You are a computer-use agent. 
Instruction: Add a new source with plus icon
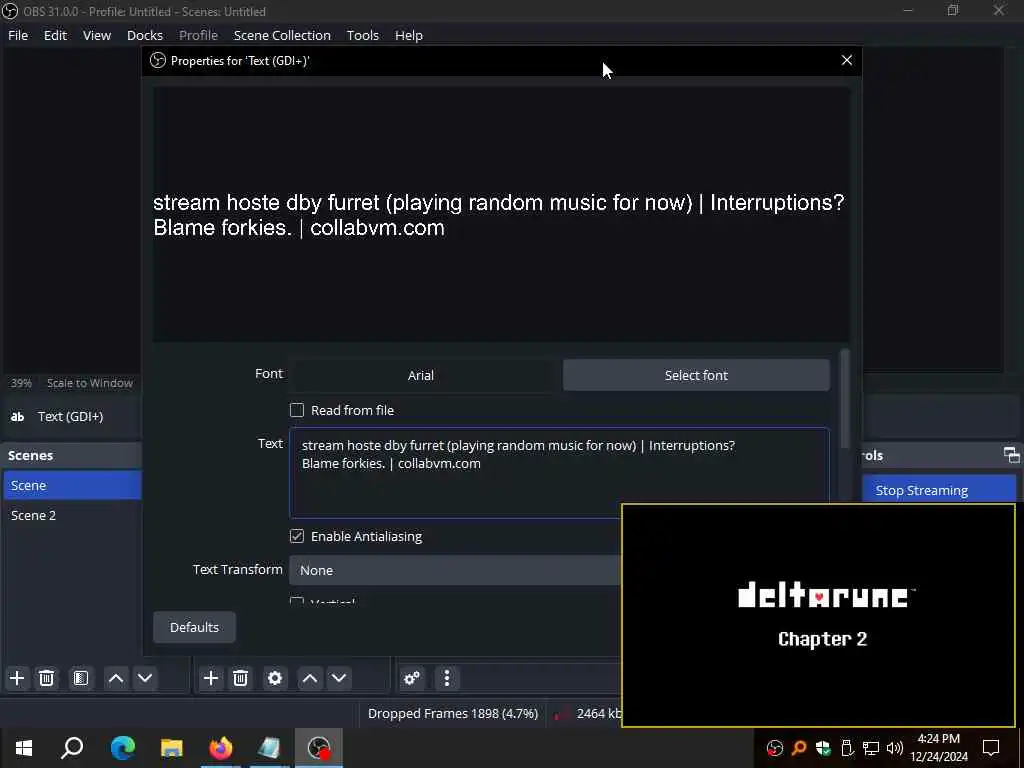pyautogui.click(x=210, y=678)
